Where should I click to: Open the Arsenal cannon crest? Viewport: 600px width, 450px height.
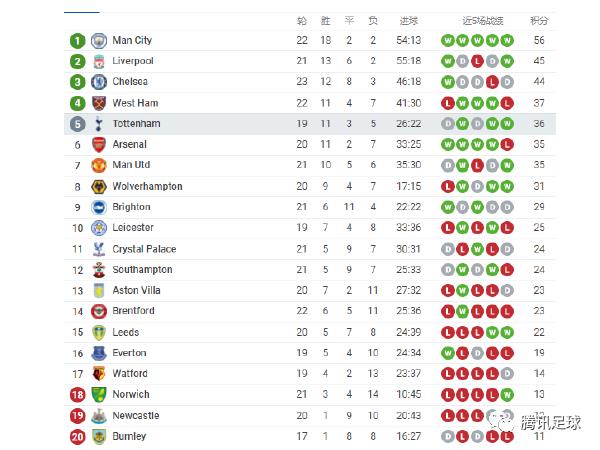(x=98, y=145)
